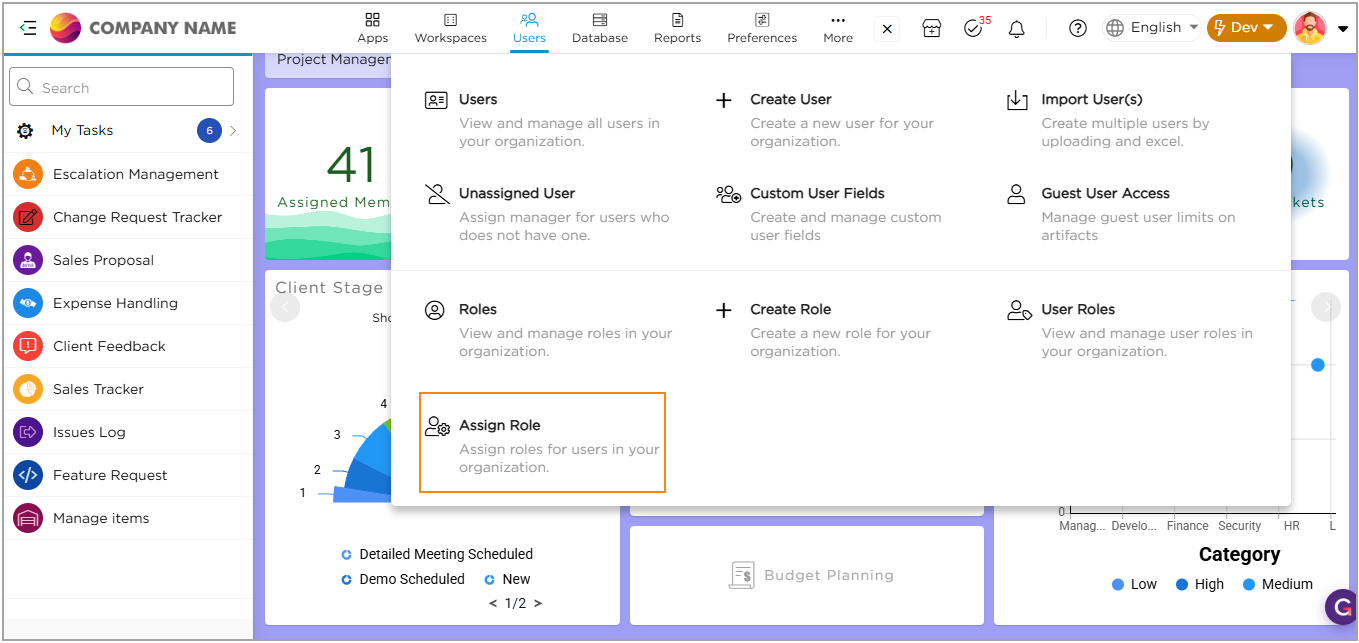This screenshot has height=643, width=1359.
Task: Open the Feature Request code icon
Action: (28, 475)
